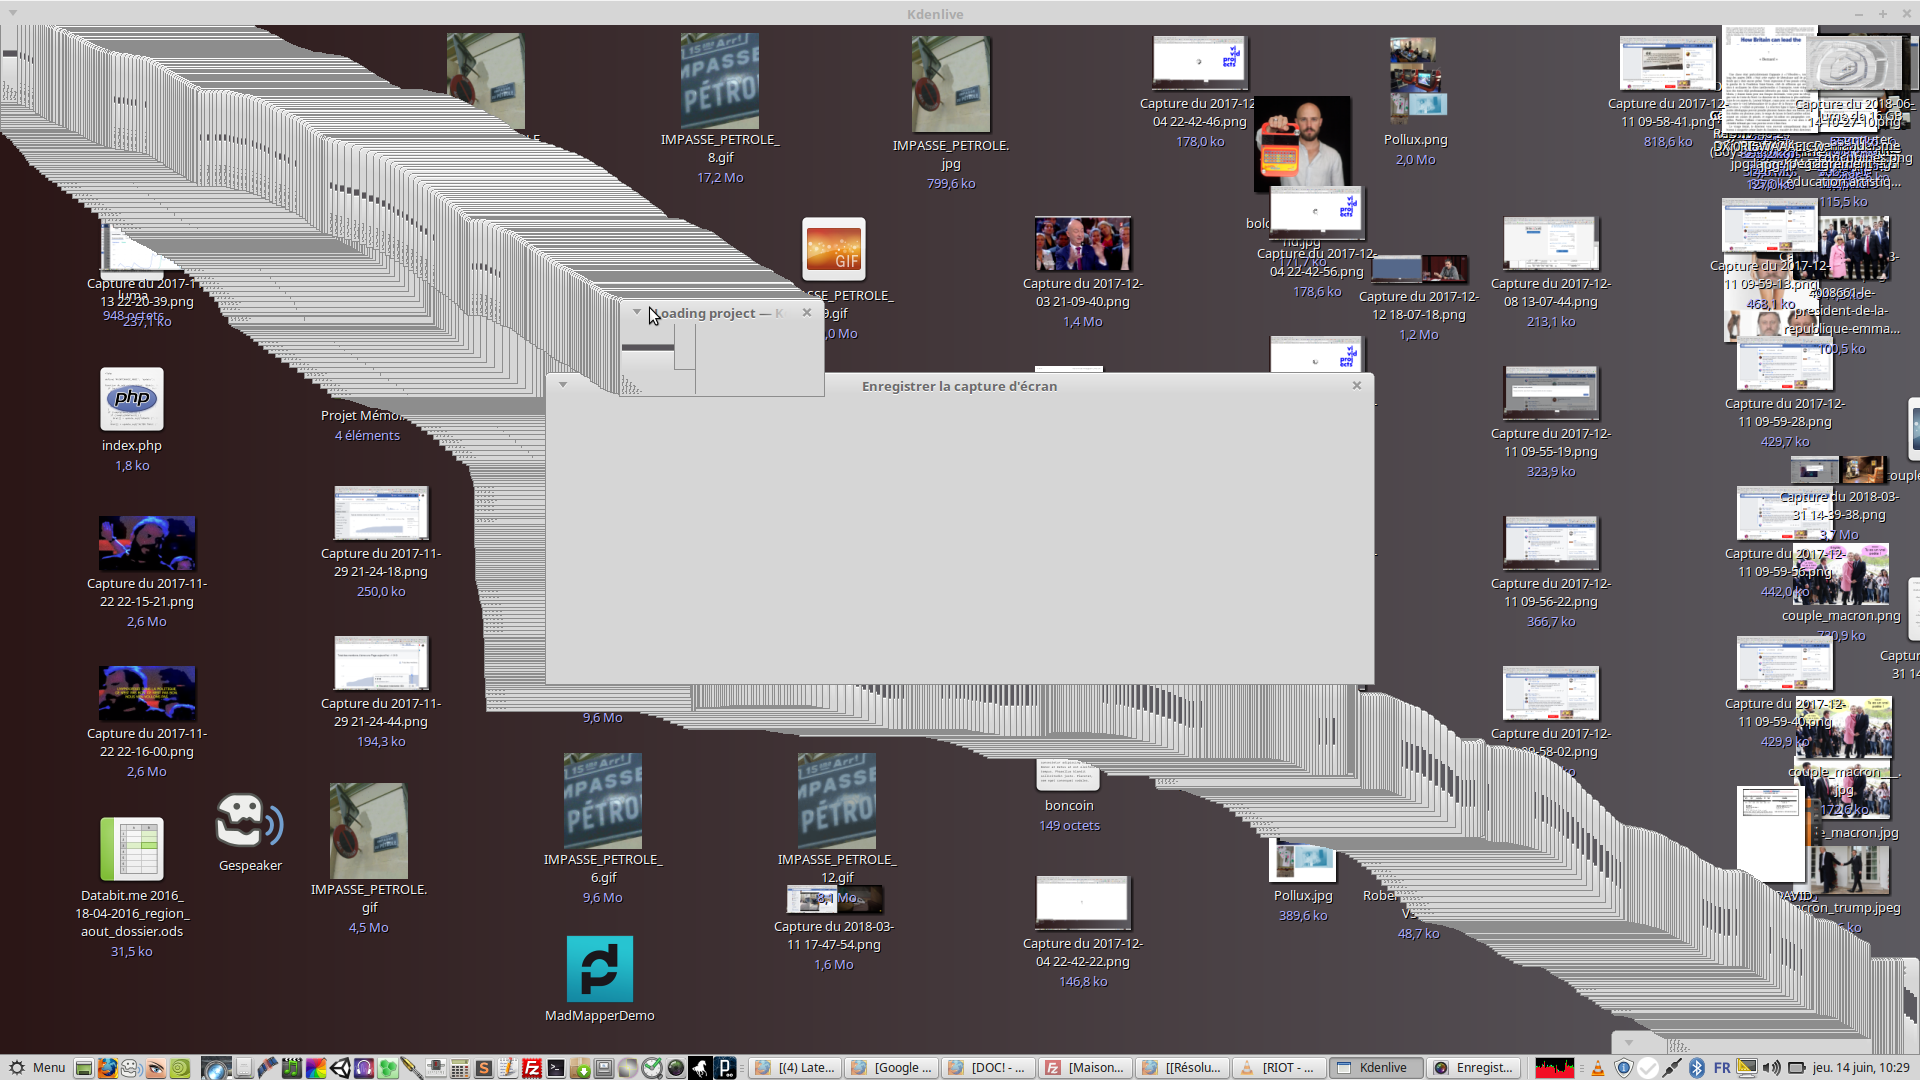Click the volume speaker tray icon

tap(1771, 1068)
